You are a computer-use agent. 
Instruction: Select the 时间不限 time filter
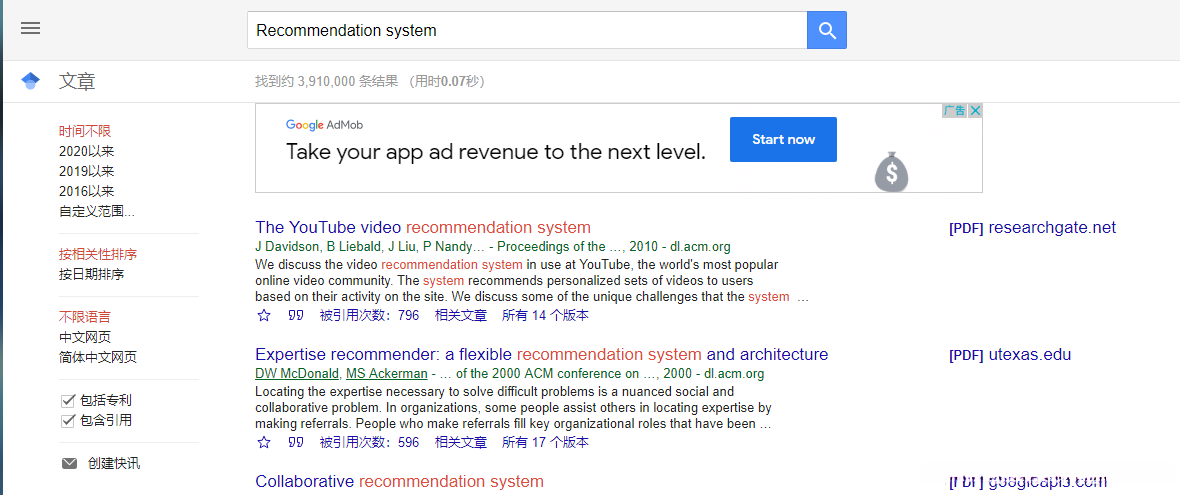coord(85,131)
